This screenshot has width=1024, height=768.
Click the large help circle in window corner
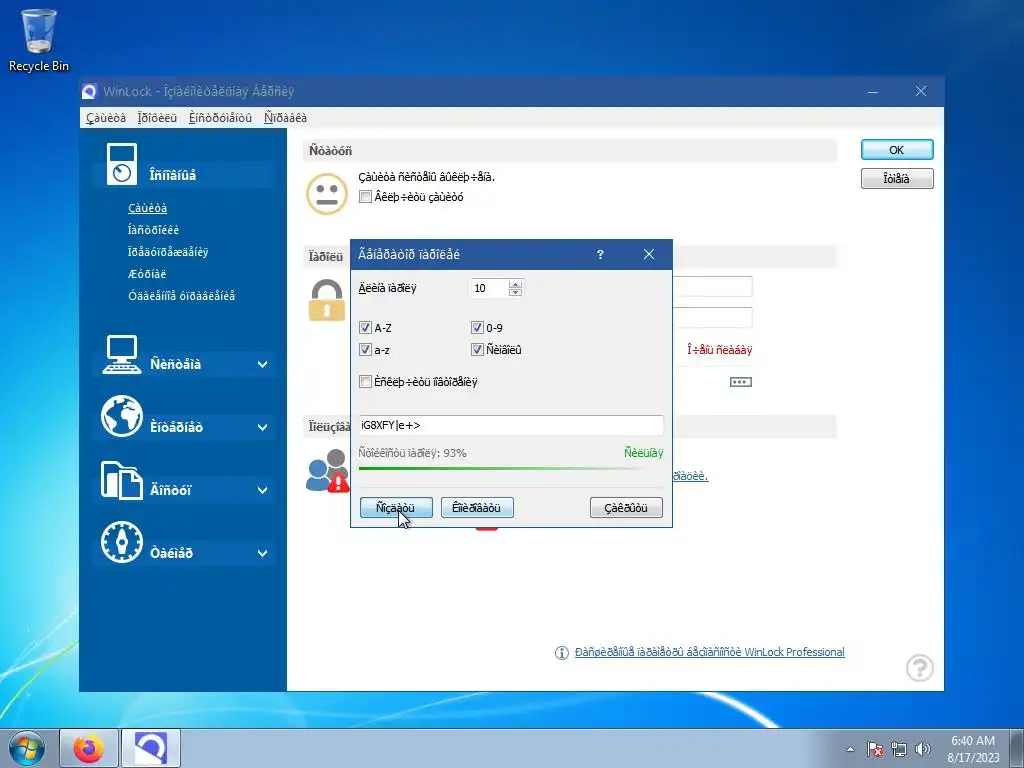coord(920,668)
